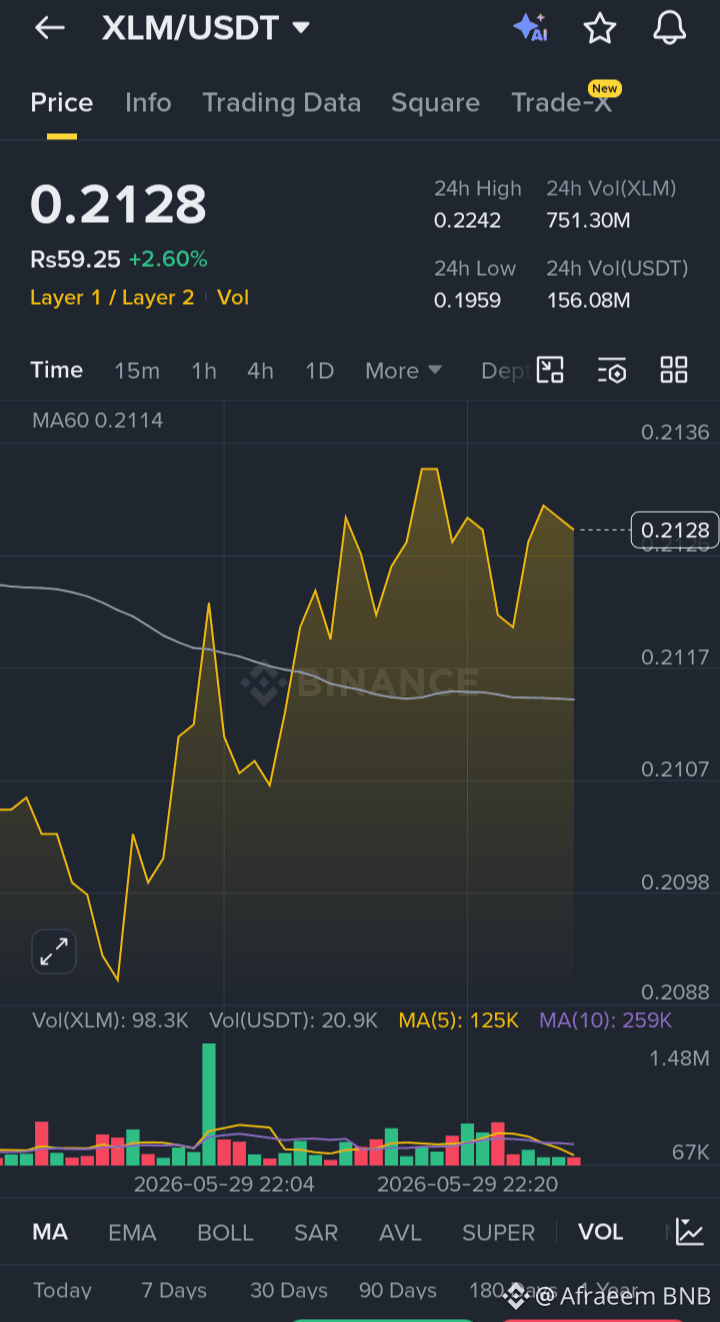Select the 90 Days performance range
The height and width of the screenshot is (1322, 720).
[x=398, y=1291]
